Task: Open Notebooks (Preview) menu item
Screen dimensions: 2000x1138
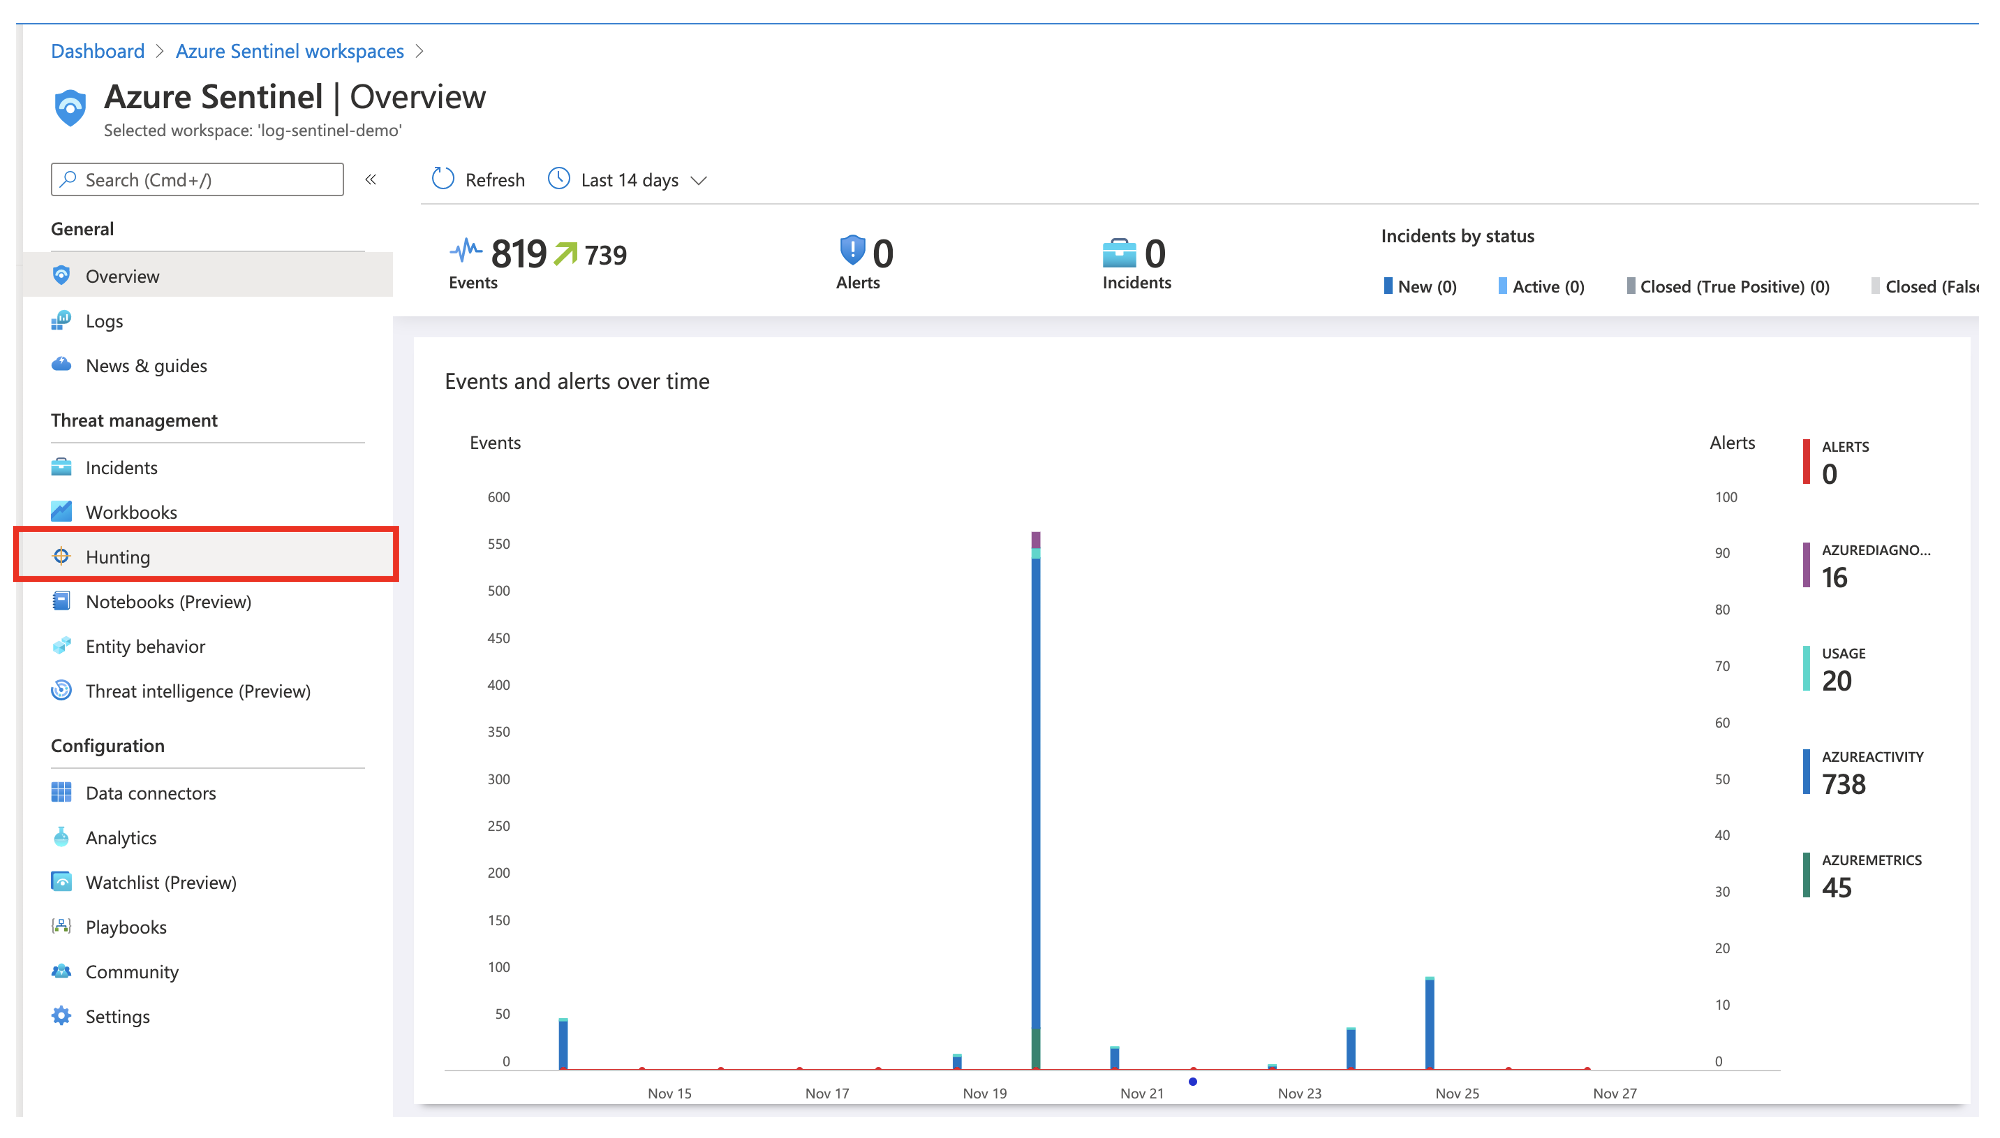Action: click(168, 601)
